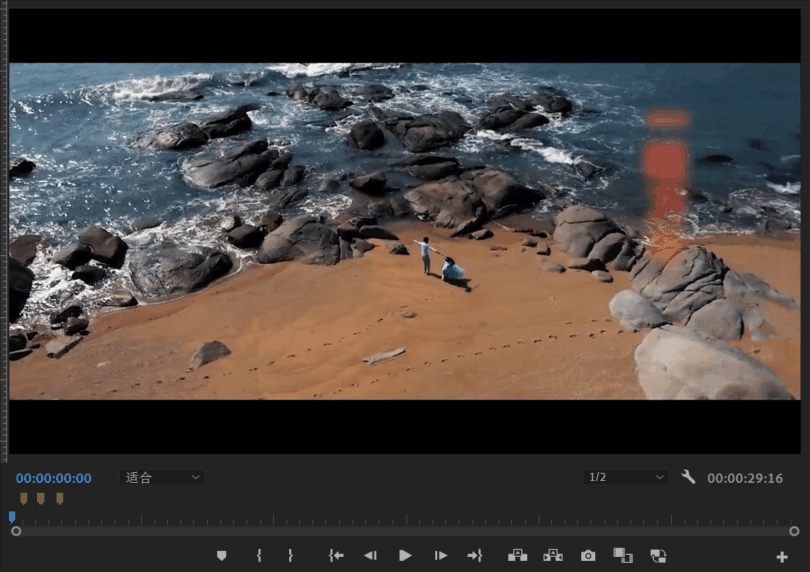The image size is (810, 572).
Task: Click the second yellow timeline marker
Action: tap(41, 498)
